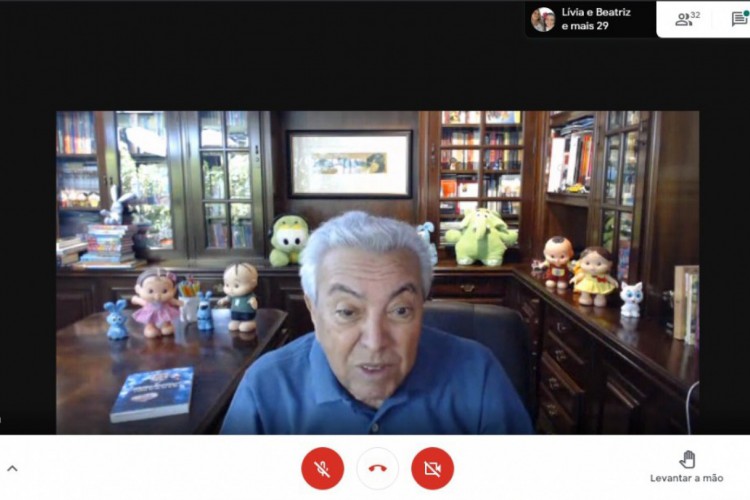Select the Lívia e Beatriz avatar thumbnail
Viewport: 750px width, 500px height.
tap(543, 19)
